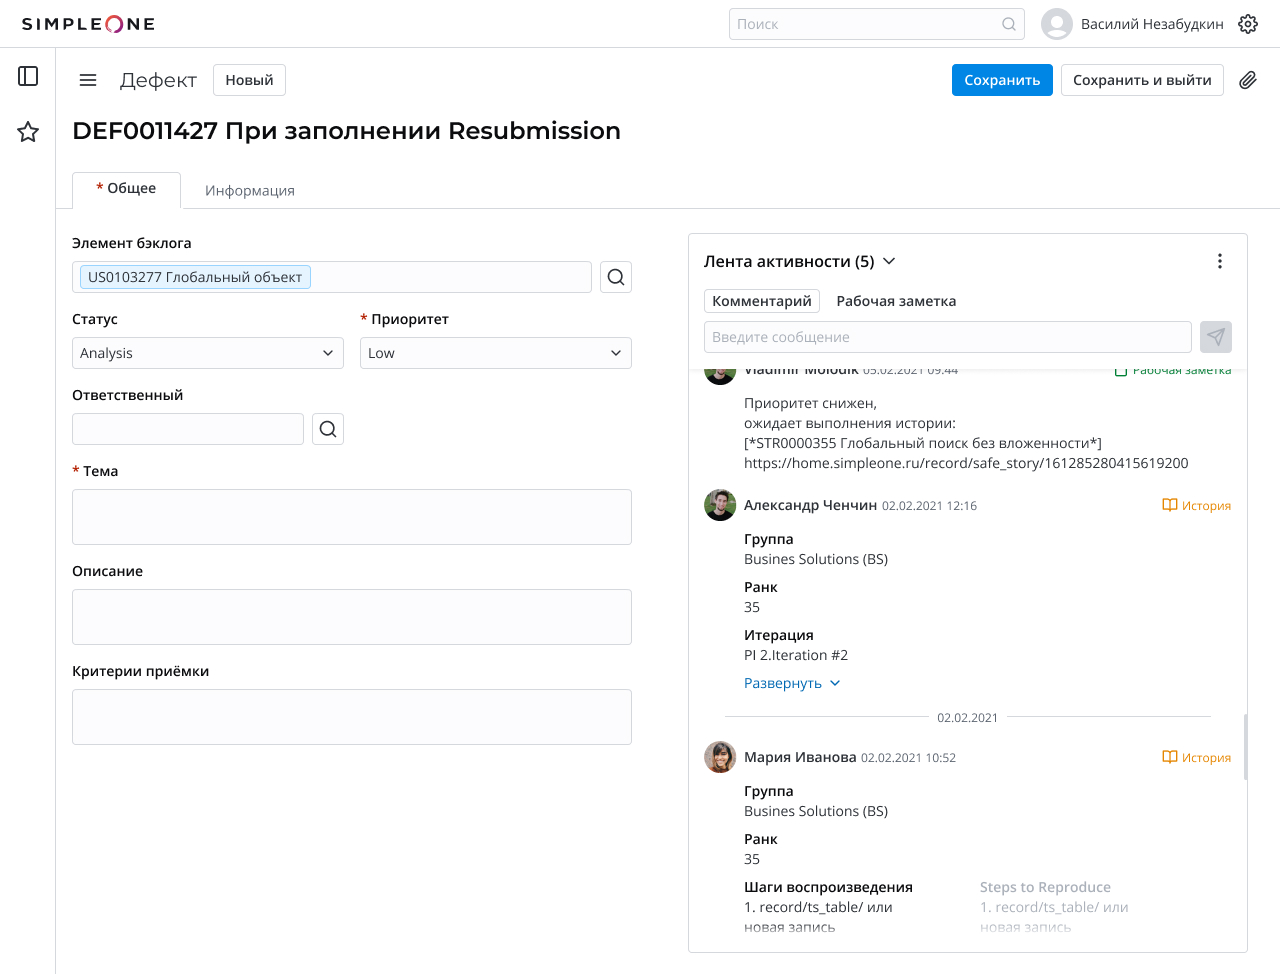Expand the Лента активности chevron
The image size is (1280, 974).
(x=889, y=261)
